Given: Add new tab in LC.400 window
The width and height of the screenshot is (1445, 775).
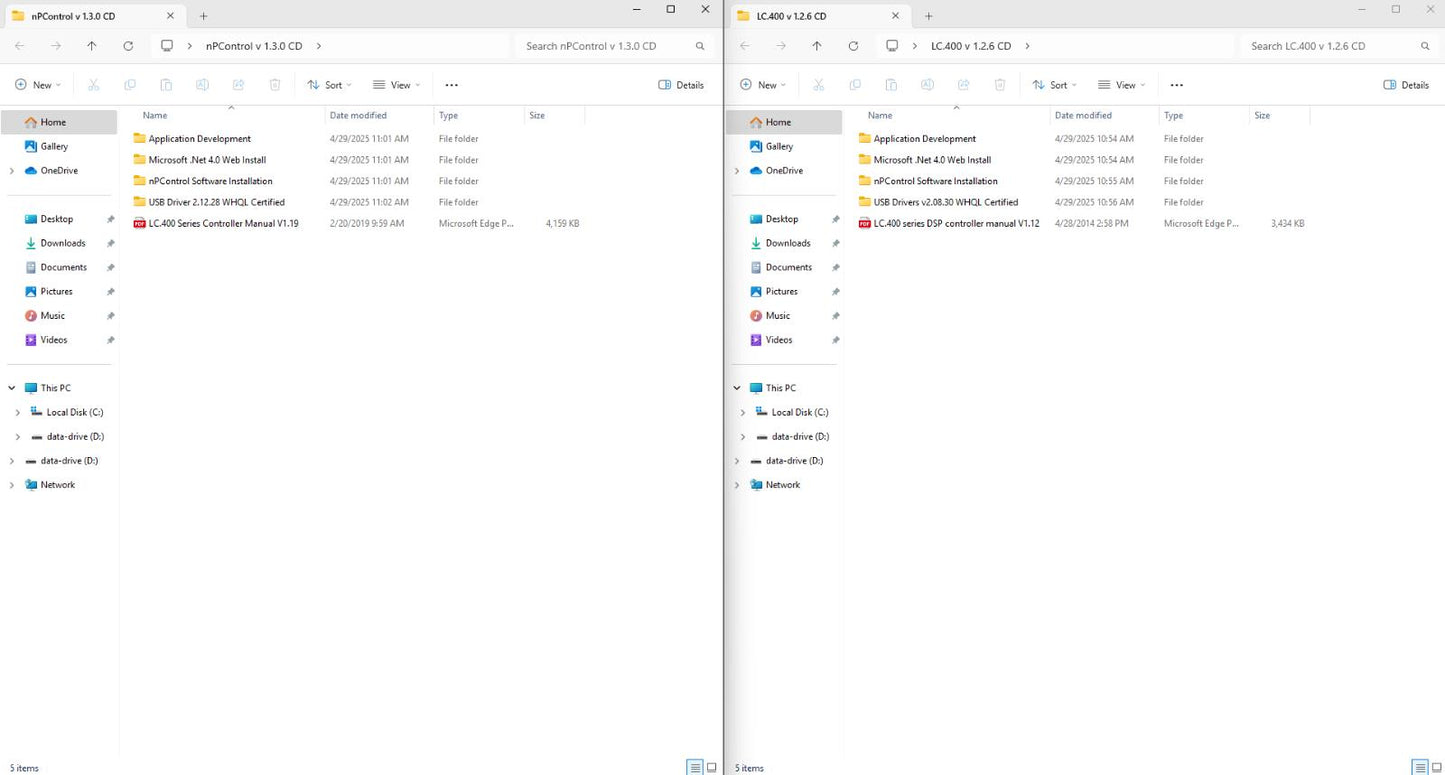Looking at the screenshot, I should tap(928, 16).
